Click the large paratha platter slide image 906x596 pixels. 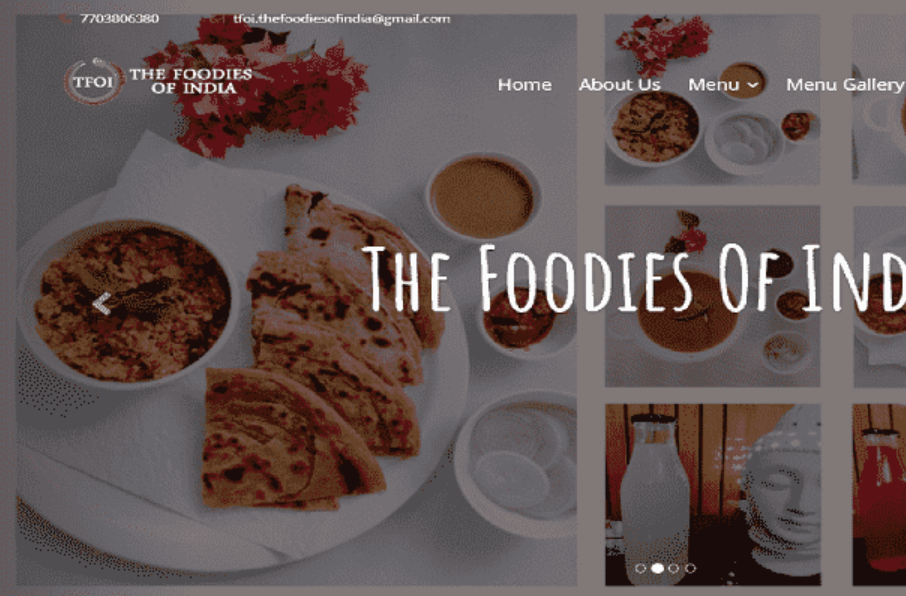(296, 300)
